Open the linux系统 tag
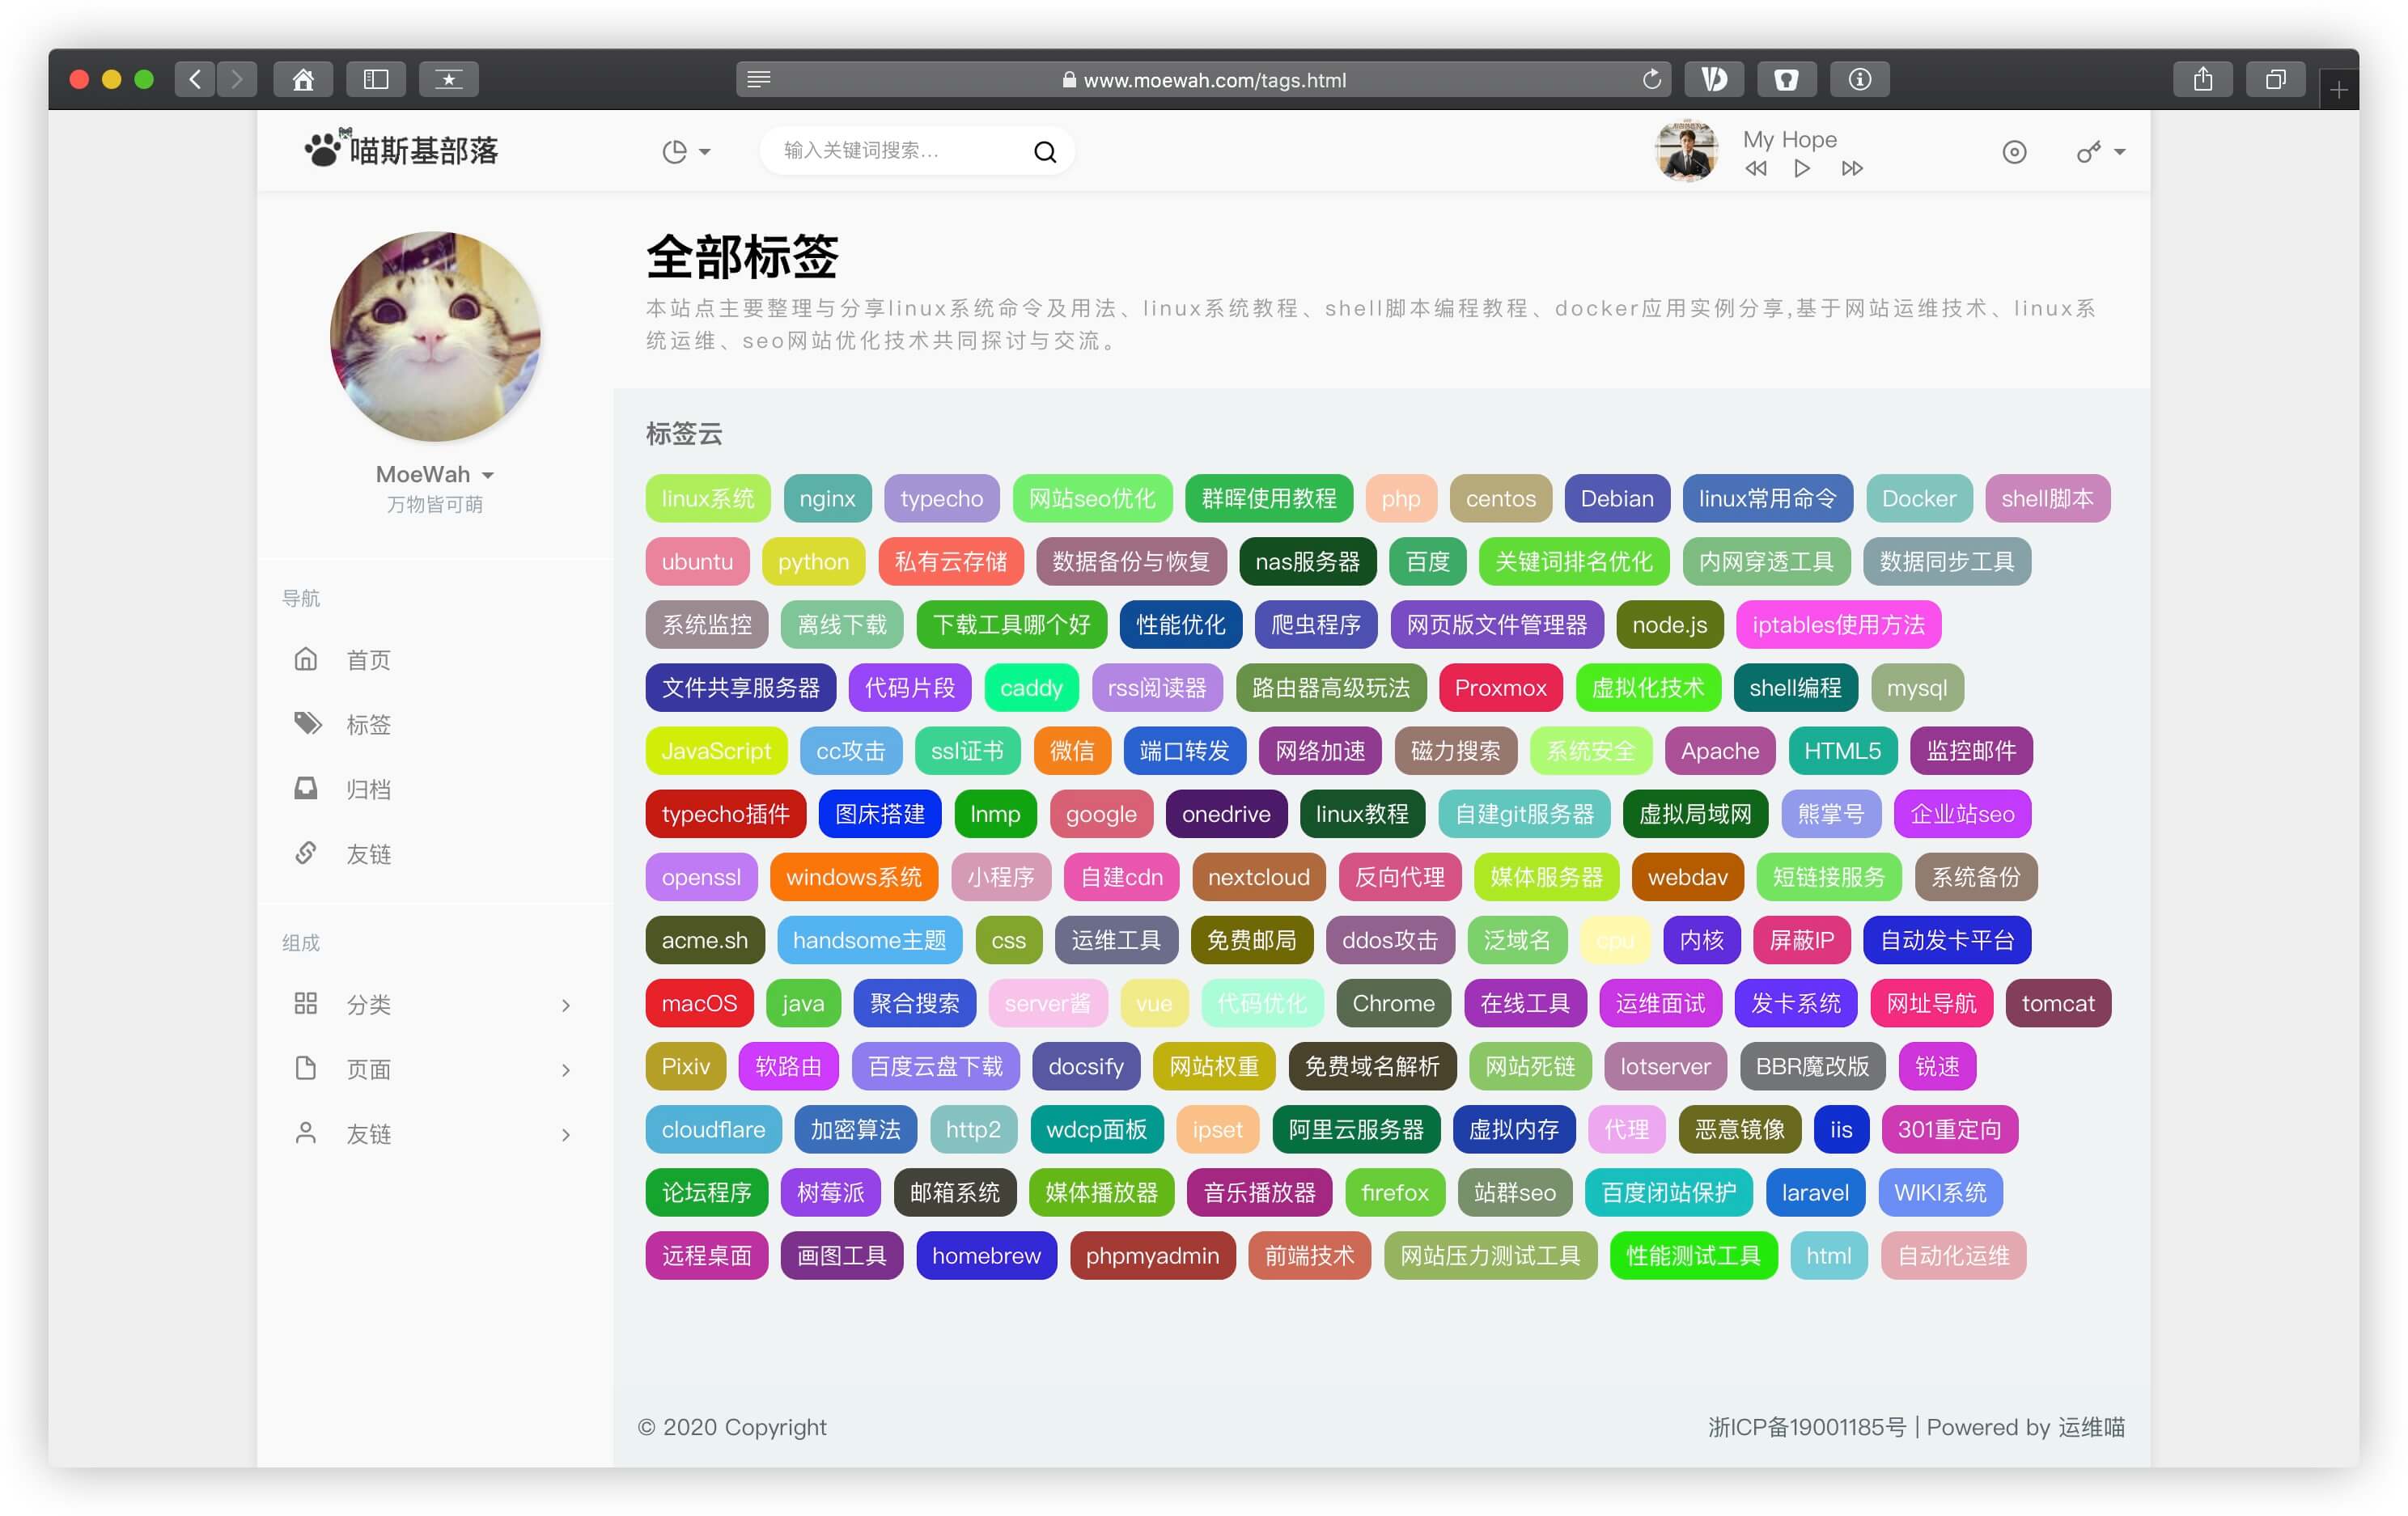Screen dimensions: 2408x1516 708,498
